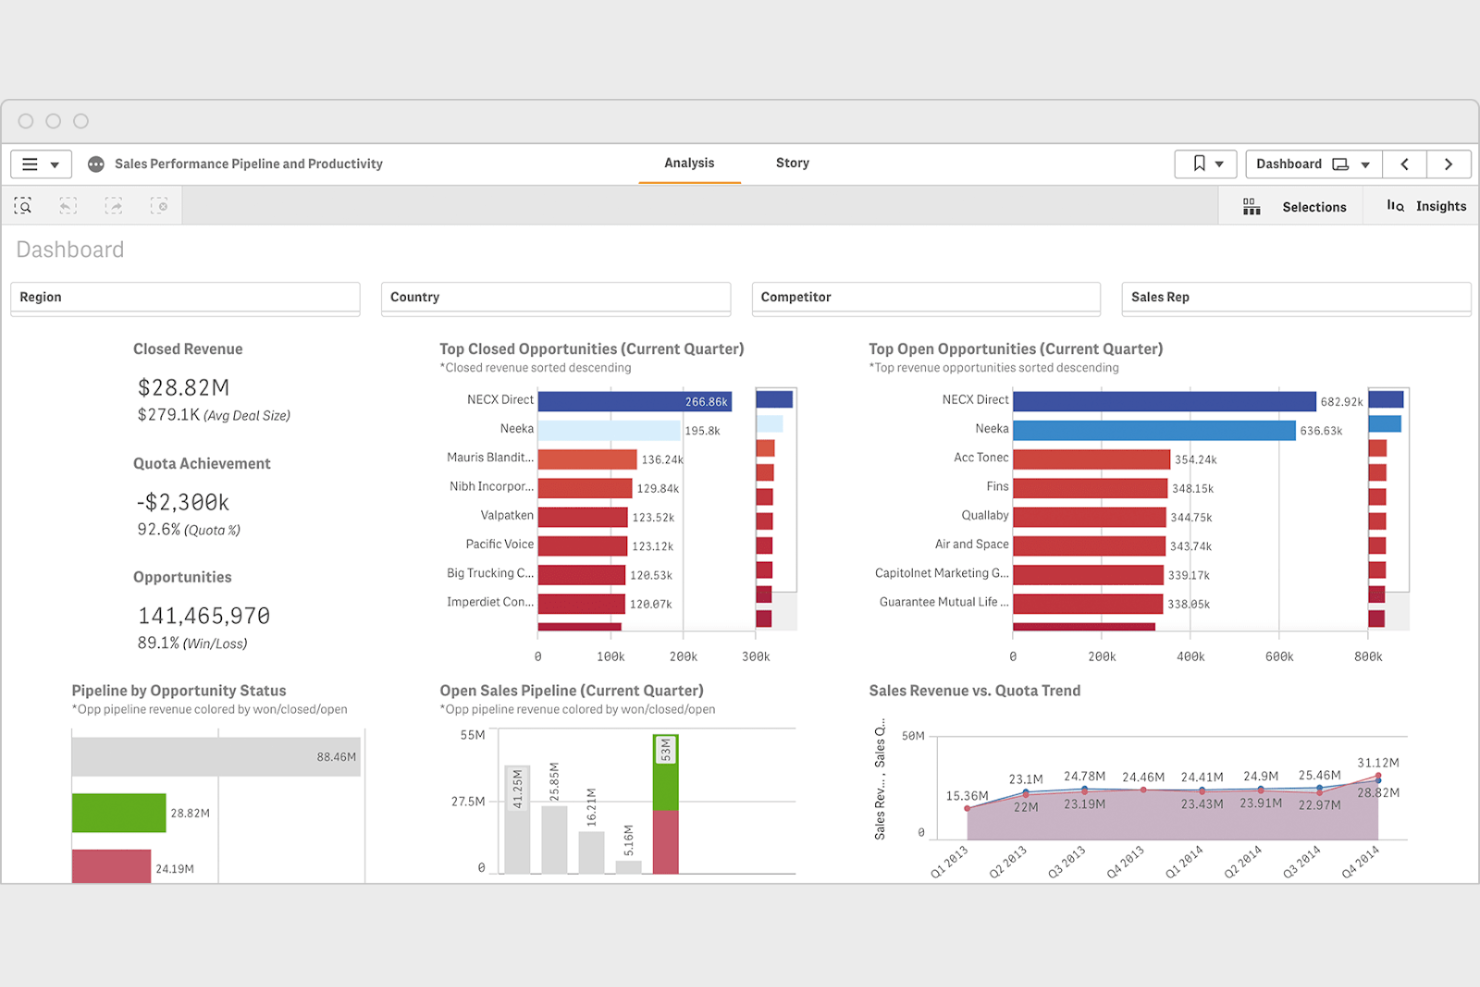
Task: Click Sales Revenue vs. Quota Trend title
Action: [975, 691]
